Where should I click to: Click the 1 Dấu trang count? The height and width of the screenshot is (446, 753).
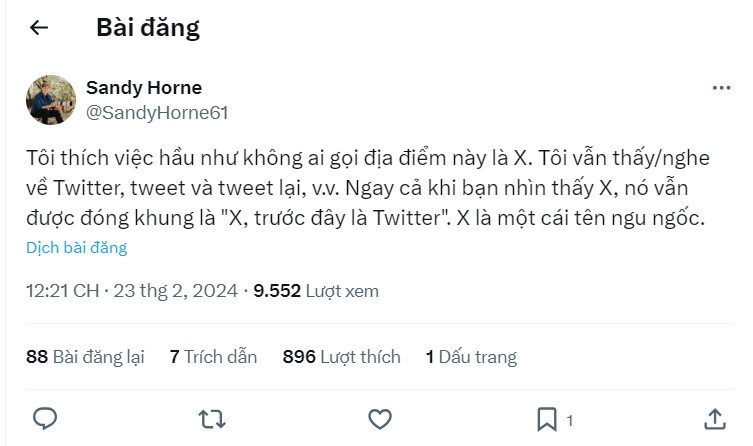(471, 357)
